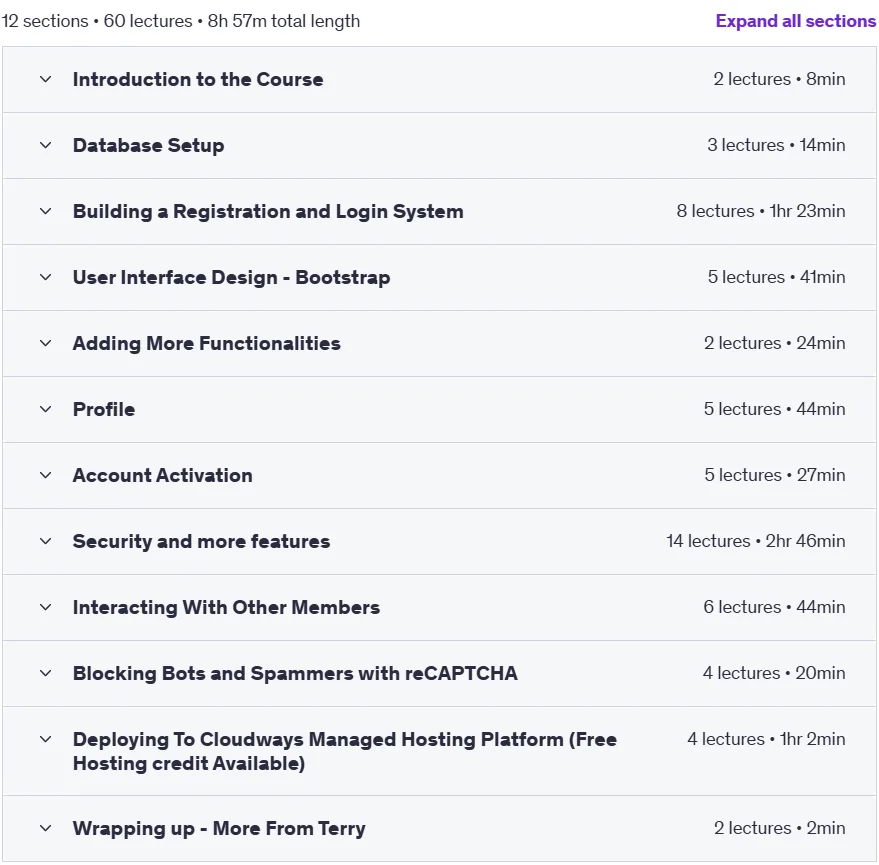Select the Security and more features title
Screen dimensions: 879x865
[201, 542]
